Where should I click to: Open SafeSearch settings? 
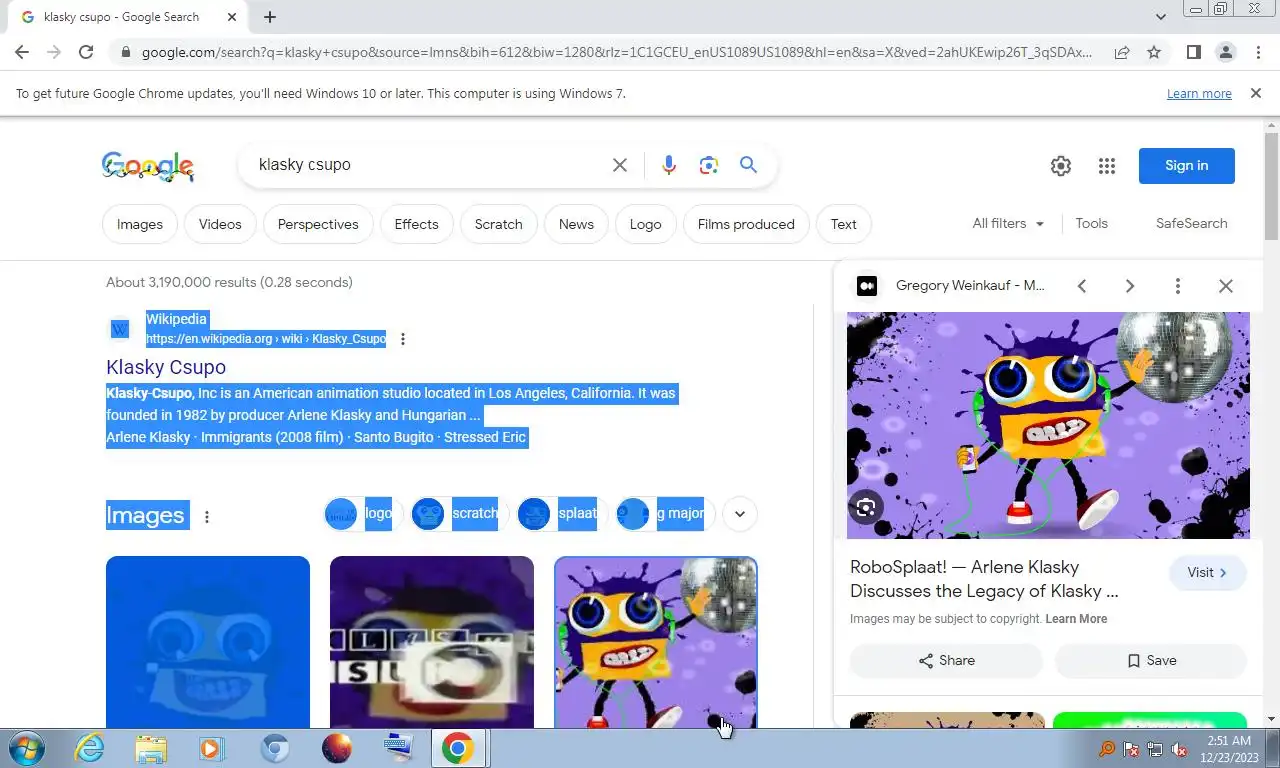[1192, 224]
